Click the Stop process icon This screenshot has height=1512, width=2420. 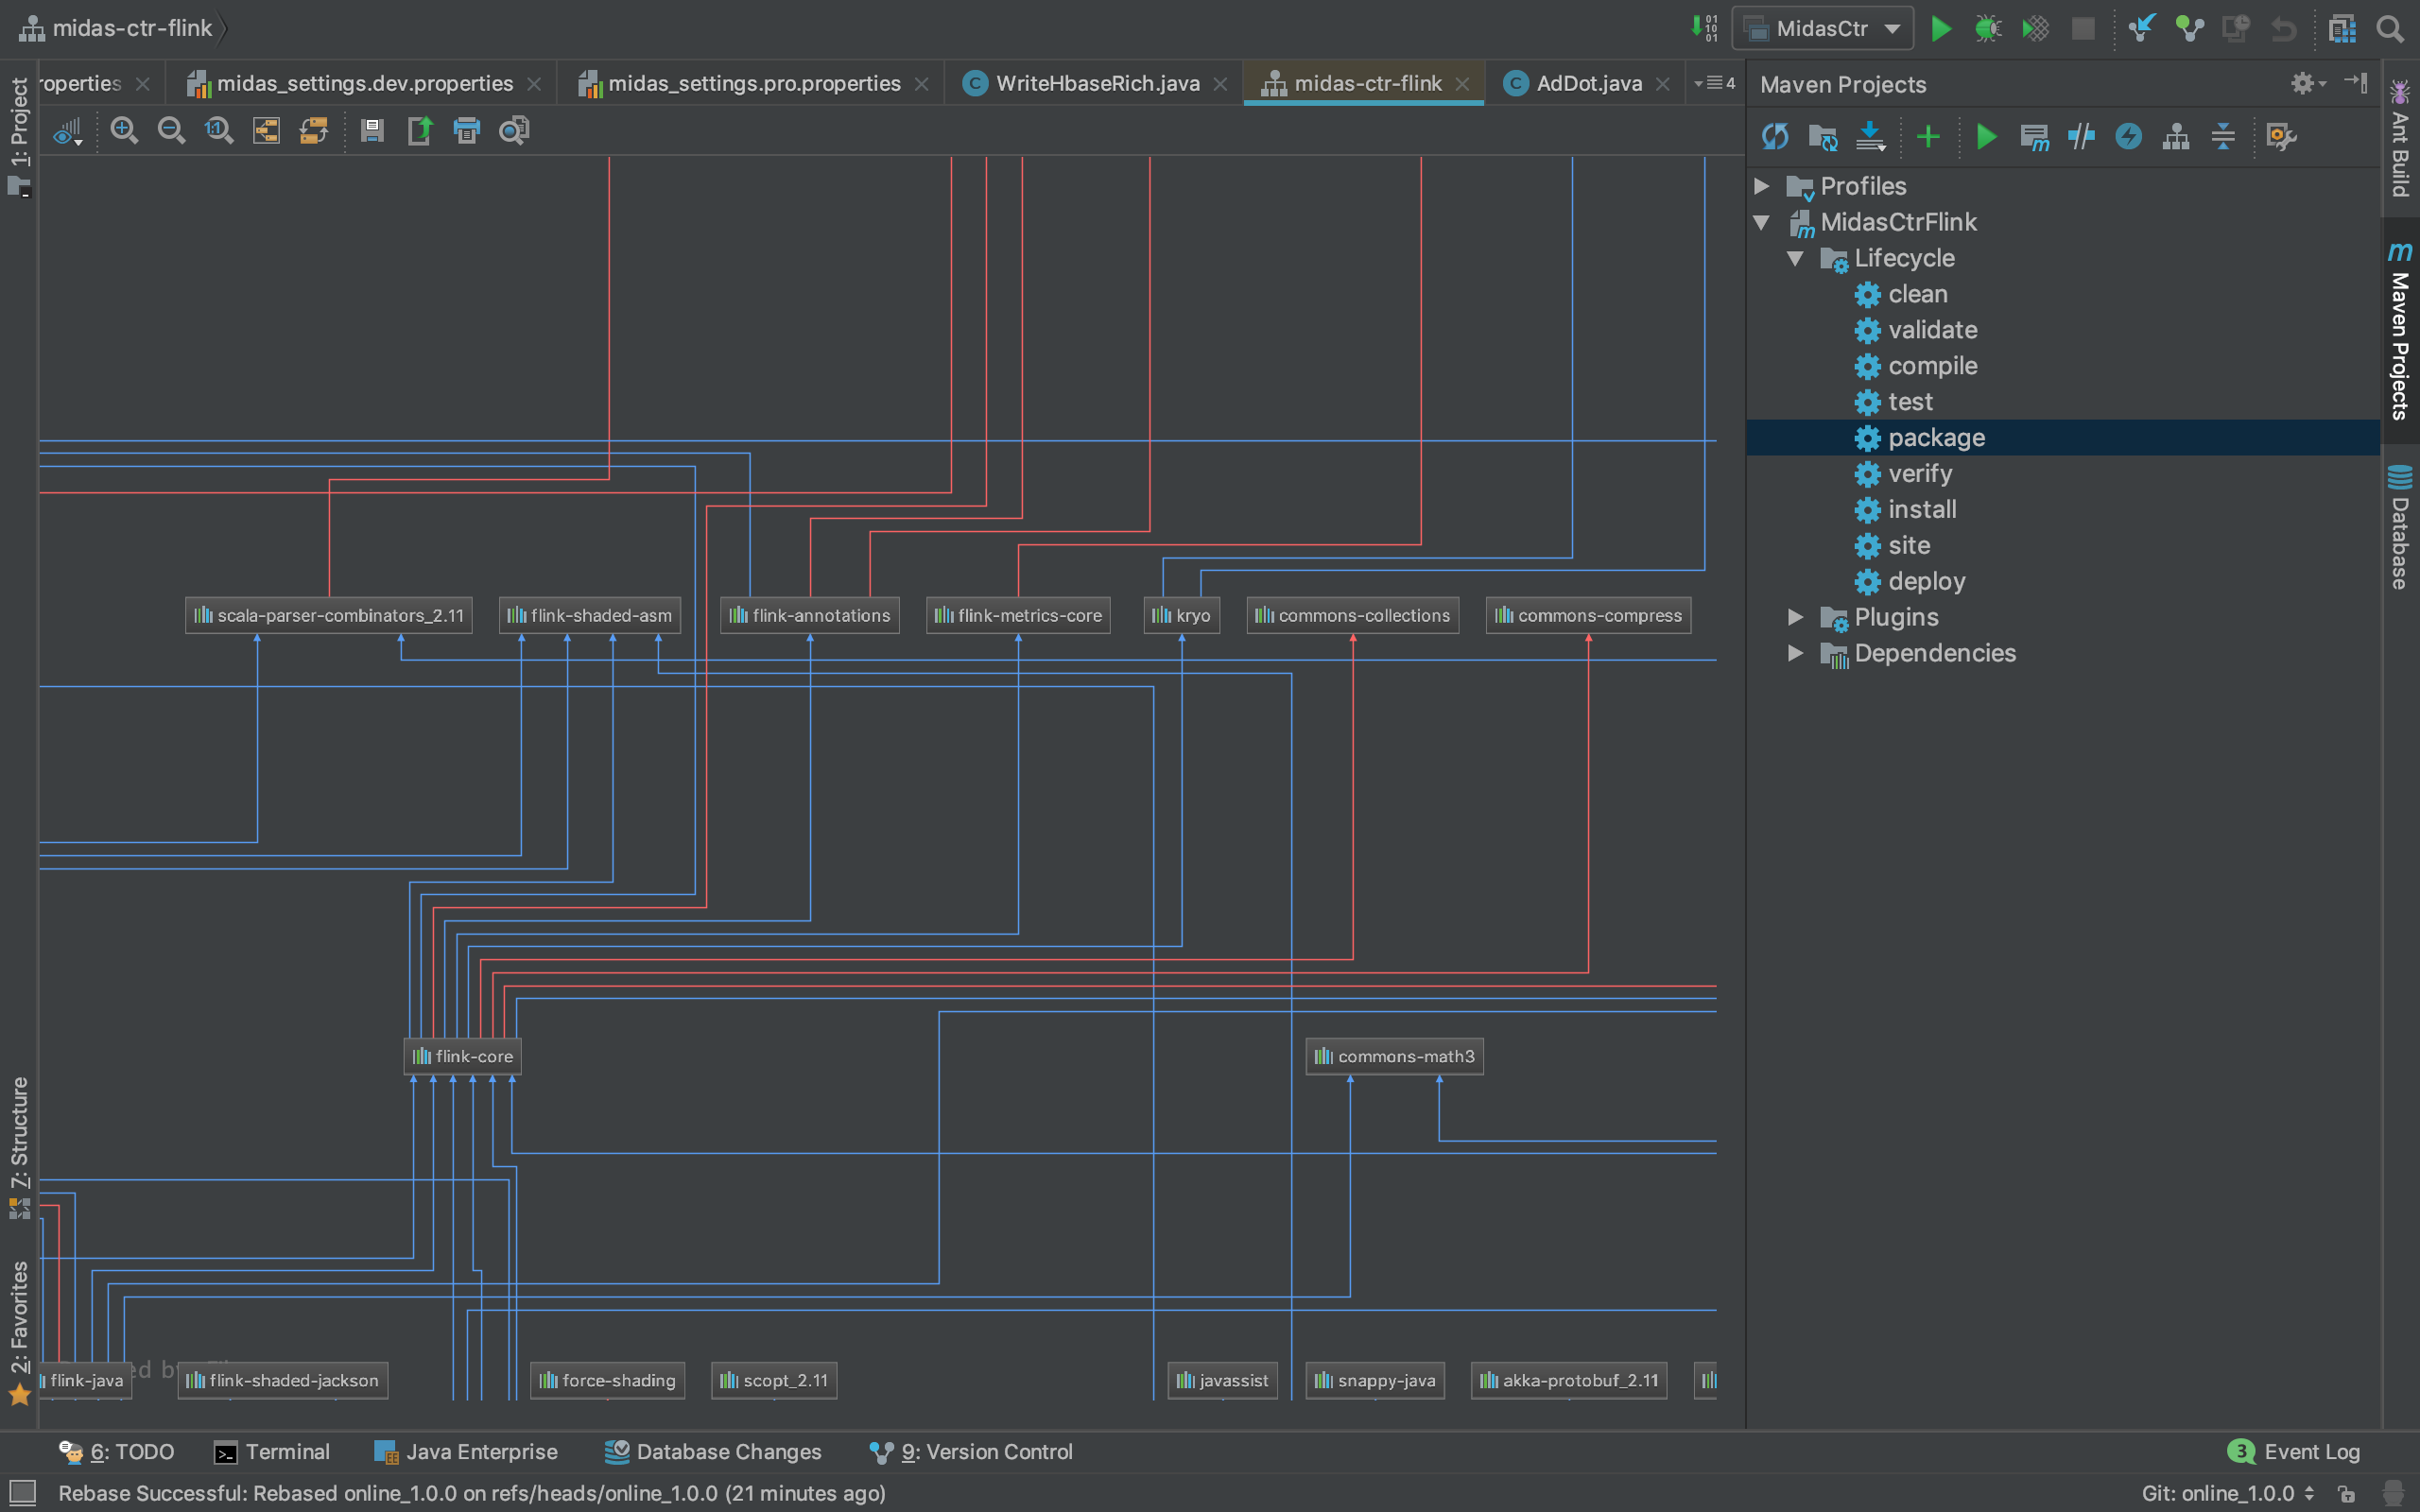(x=2083, y=28)
